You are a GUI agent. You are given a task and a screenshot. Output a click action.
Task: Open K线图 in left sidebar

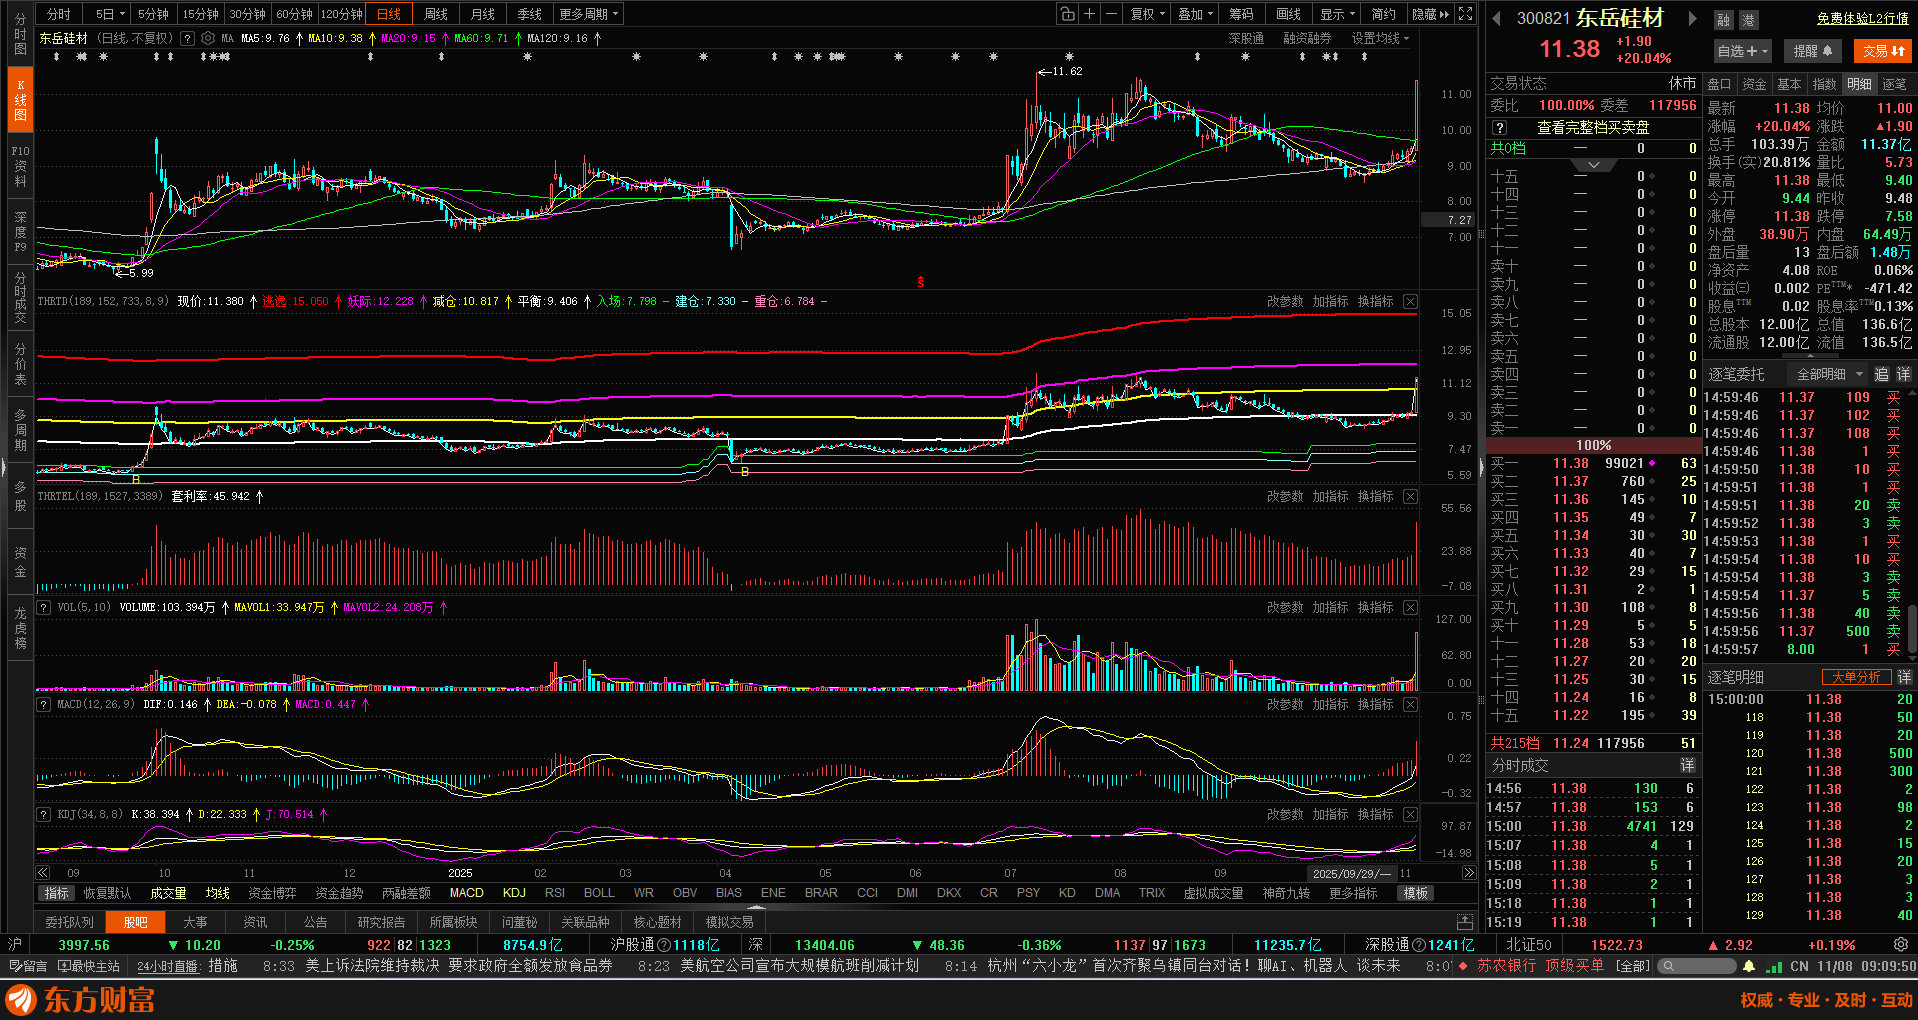(x=20, y=100)
